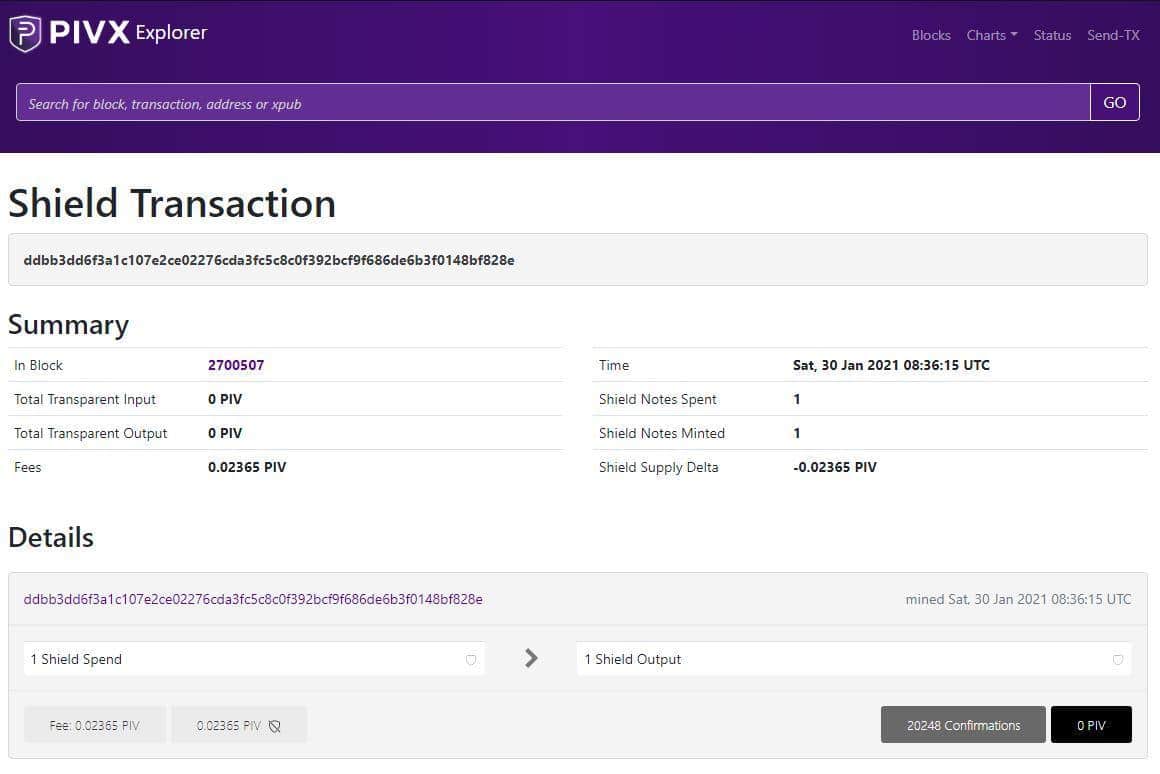Click the 'In Block' label
This screenshot has height=774, width=1160.
tap(38, 365)
